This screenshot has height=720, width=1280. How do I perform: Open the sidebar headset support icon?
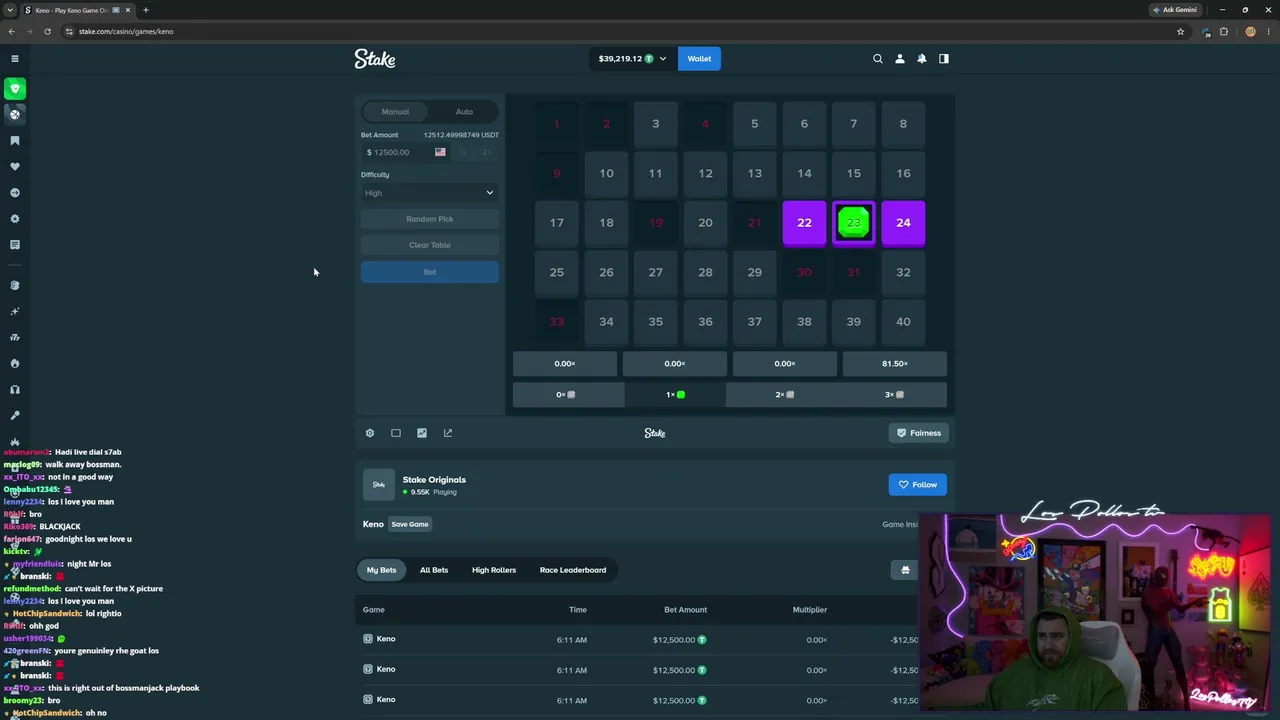tap(15, 390)
